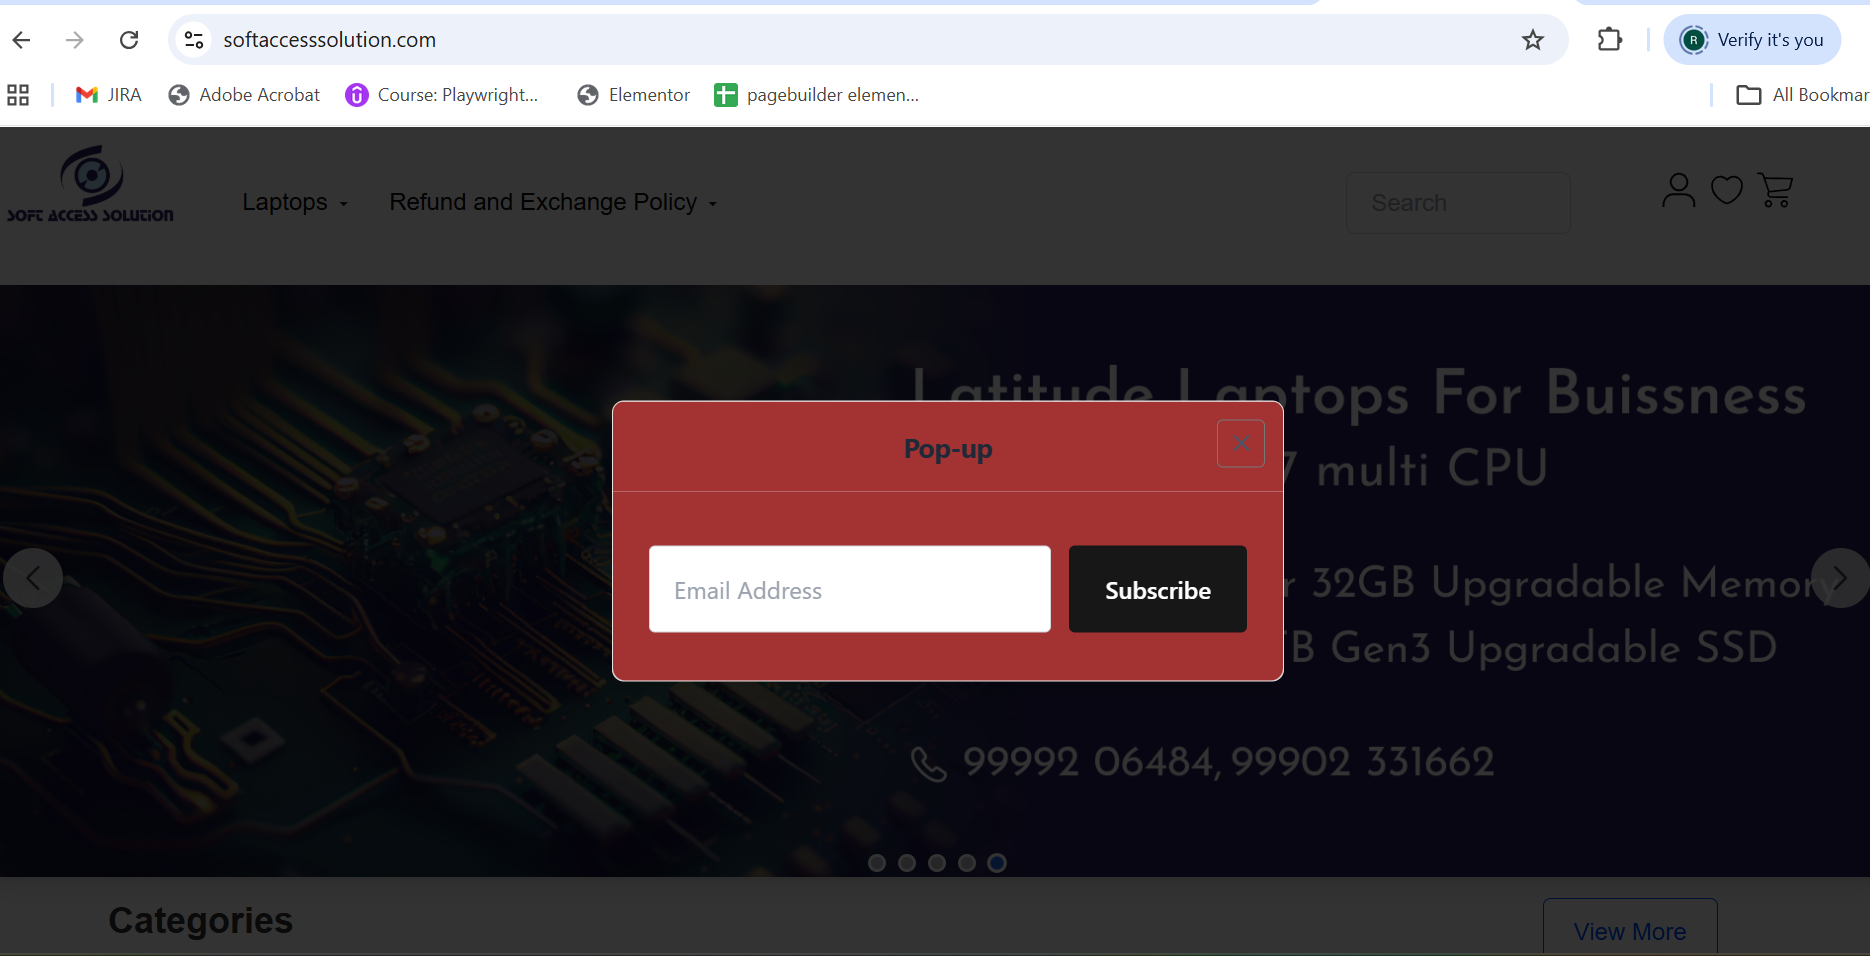Click the browser forward arrow
The height and width of the screenshot is (956, 1870).
click(74, 40)
